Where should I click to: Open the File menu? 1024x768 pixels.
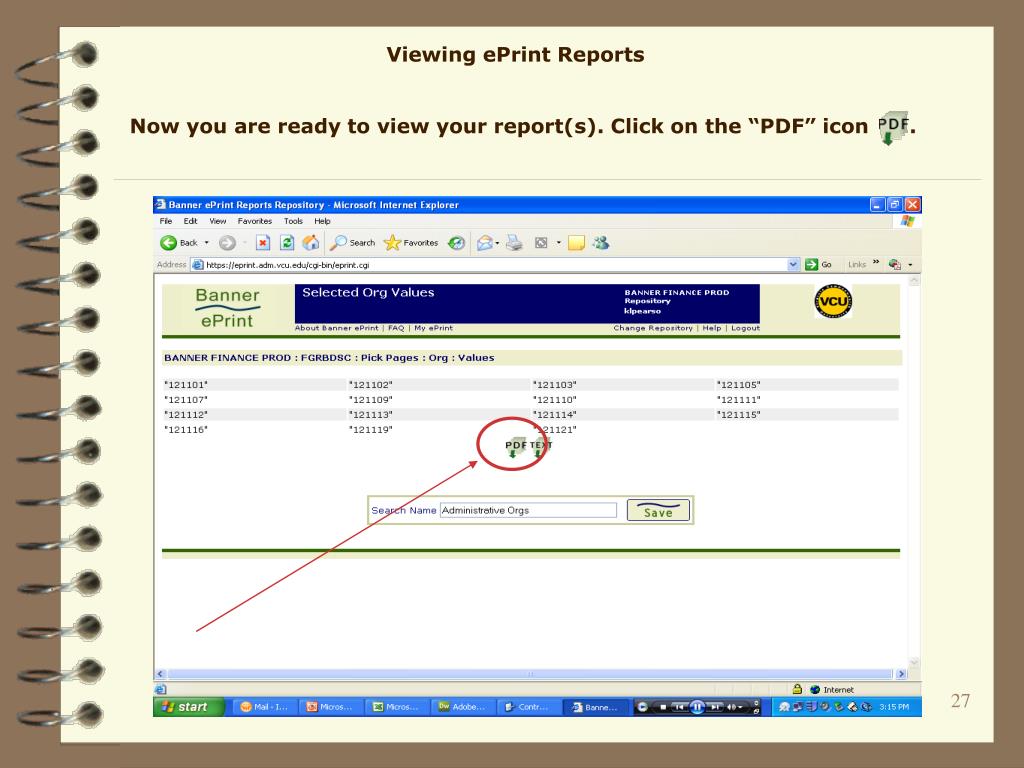(166, 221)
